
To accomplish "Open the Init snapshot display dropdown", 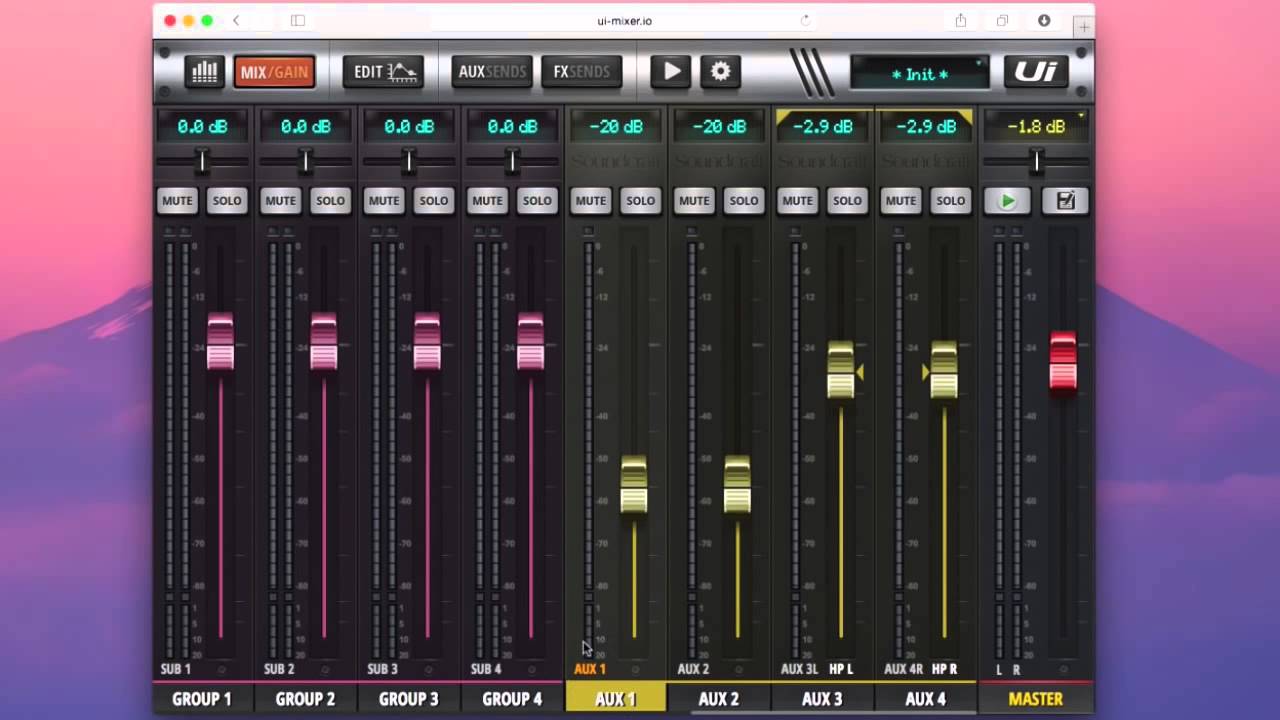I will (x=919, y=74).
